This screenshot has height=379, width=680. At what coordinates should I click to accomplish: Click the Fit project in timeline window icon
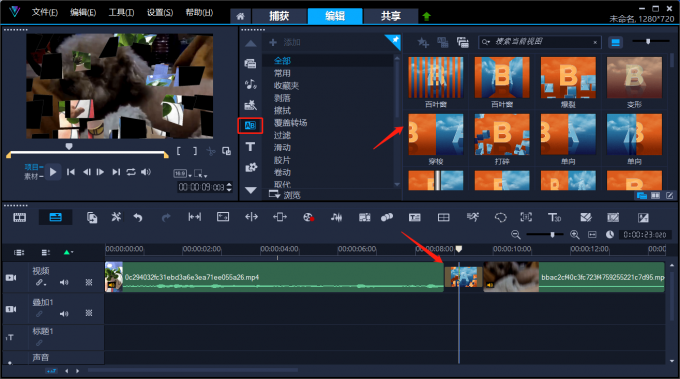point(592,235)
